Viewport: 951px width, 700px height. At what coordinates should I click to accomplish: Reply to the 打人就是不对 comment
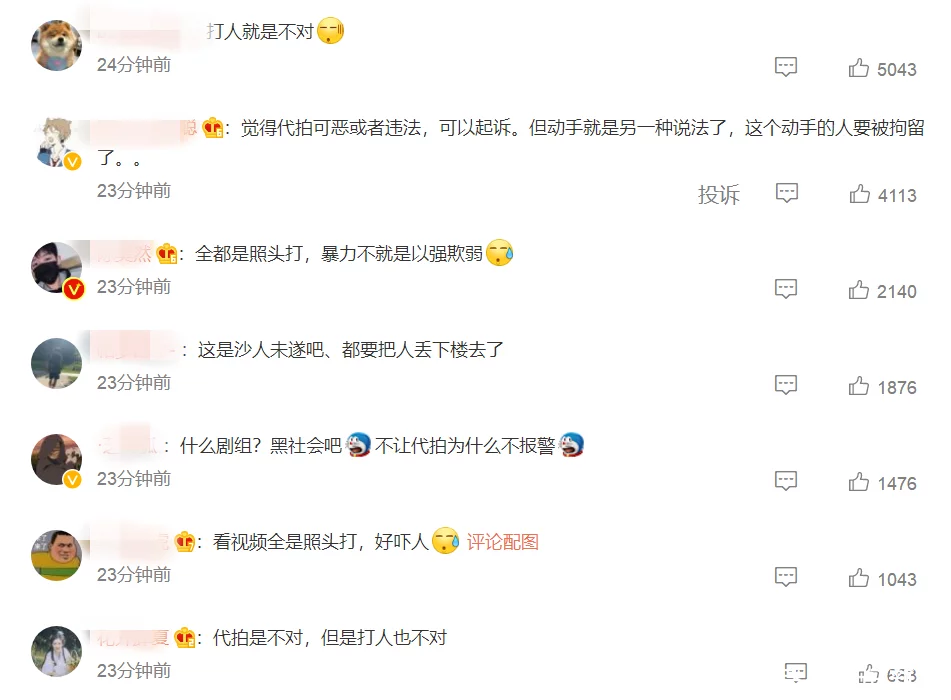coord(786,67)
